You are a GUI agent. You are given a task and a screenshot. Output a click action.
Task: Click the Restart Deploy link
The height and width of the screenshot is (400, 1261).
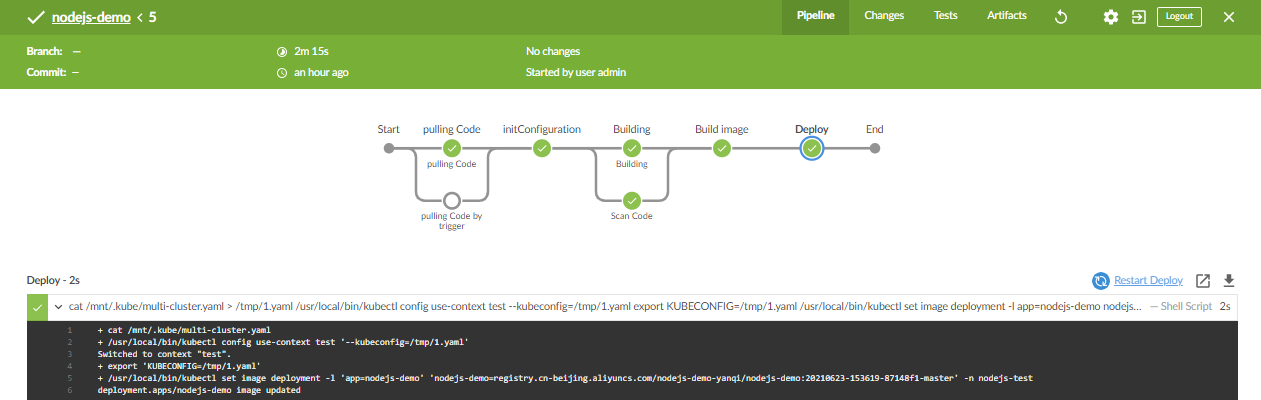(x=1149, y=281)
